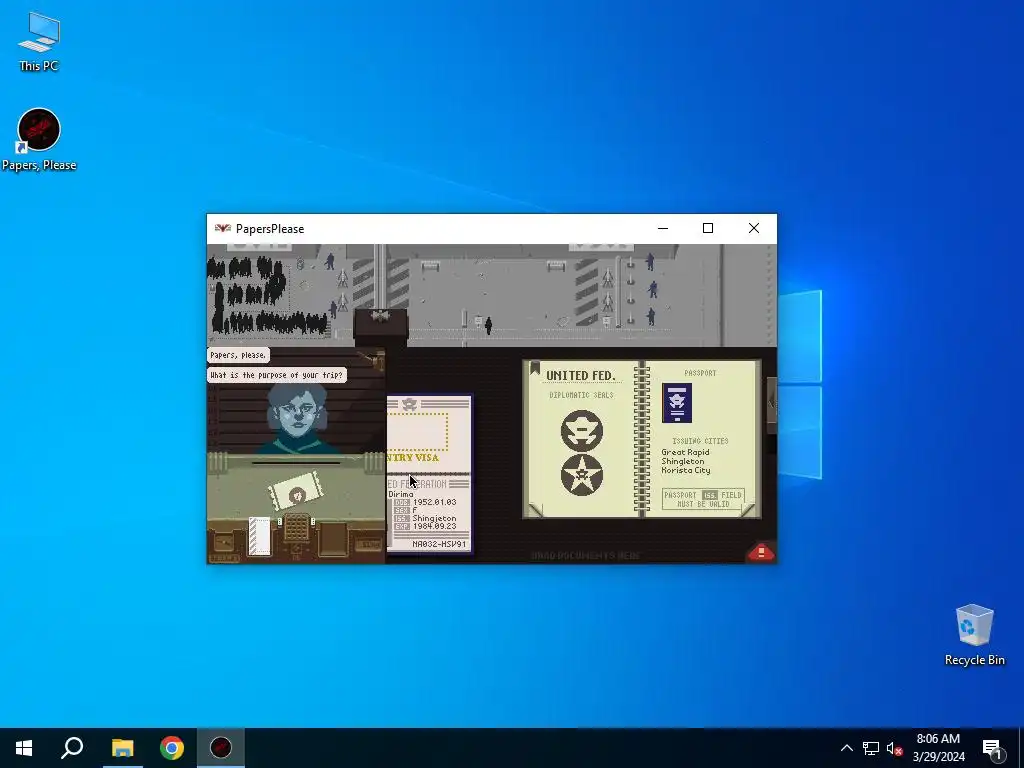Click the 'Papers, please.' speech bubble
The image size is (1024, 768).
click(x=238, y=355)
